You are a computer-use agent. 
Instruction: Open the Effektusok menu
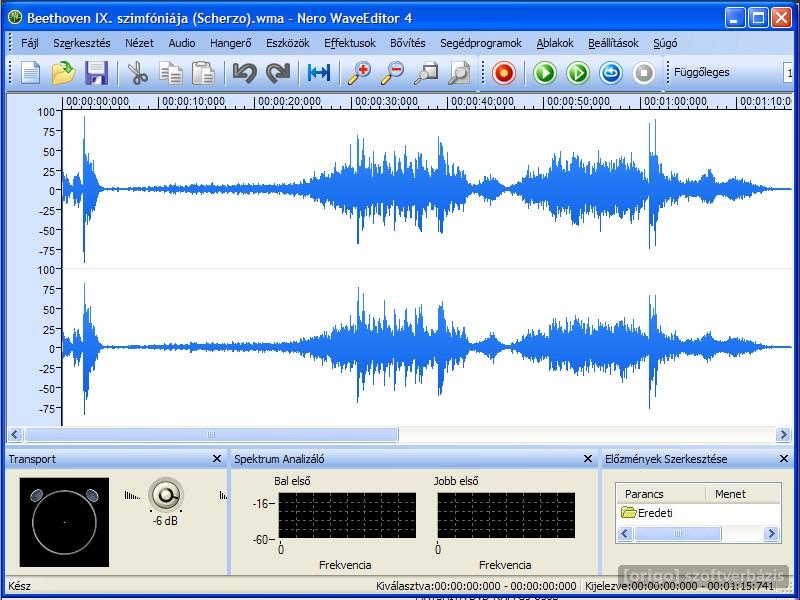click(350, 43)
